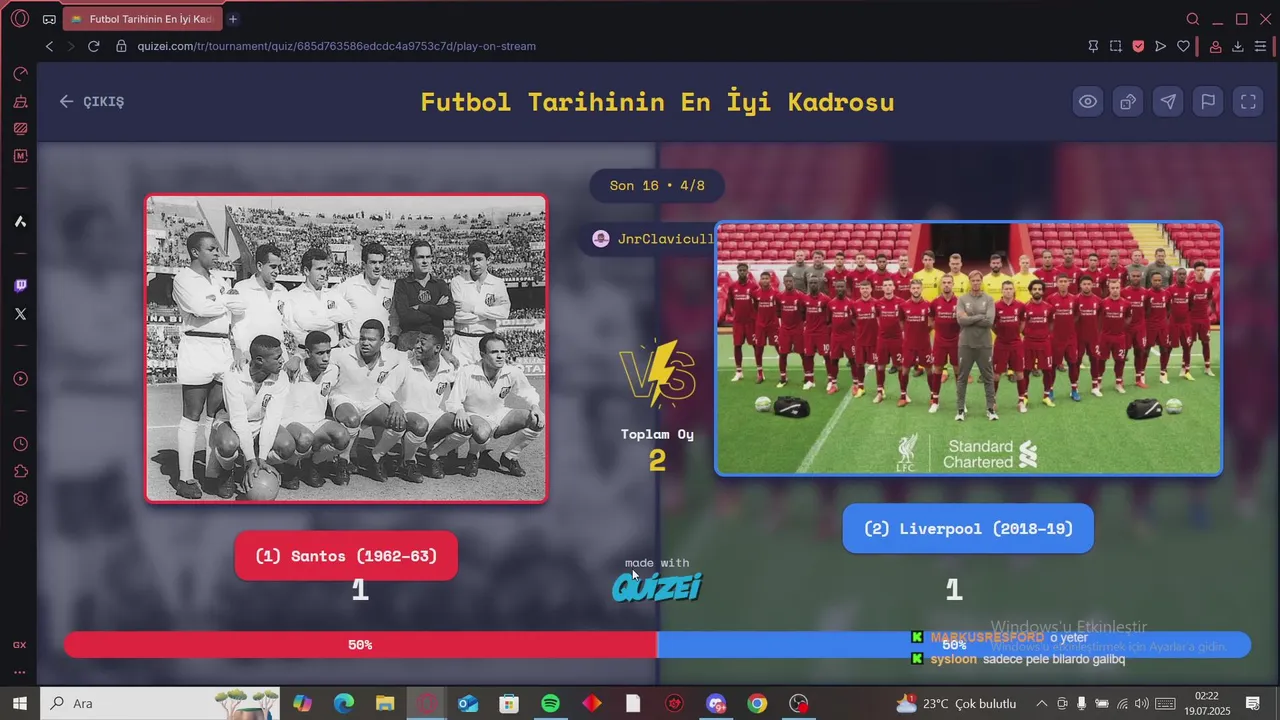The image size is (1280, 720).
Task: Open the tab search magnifier icon
Action: point(1192,19)
